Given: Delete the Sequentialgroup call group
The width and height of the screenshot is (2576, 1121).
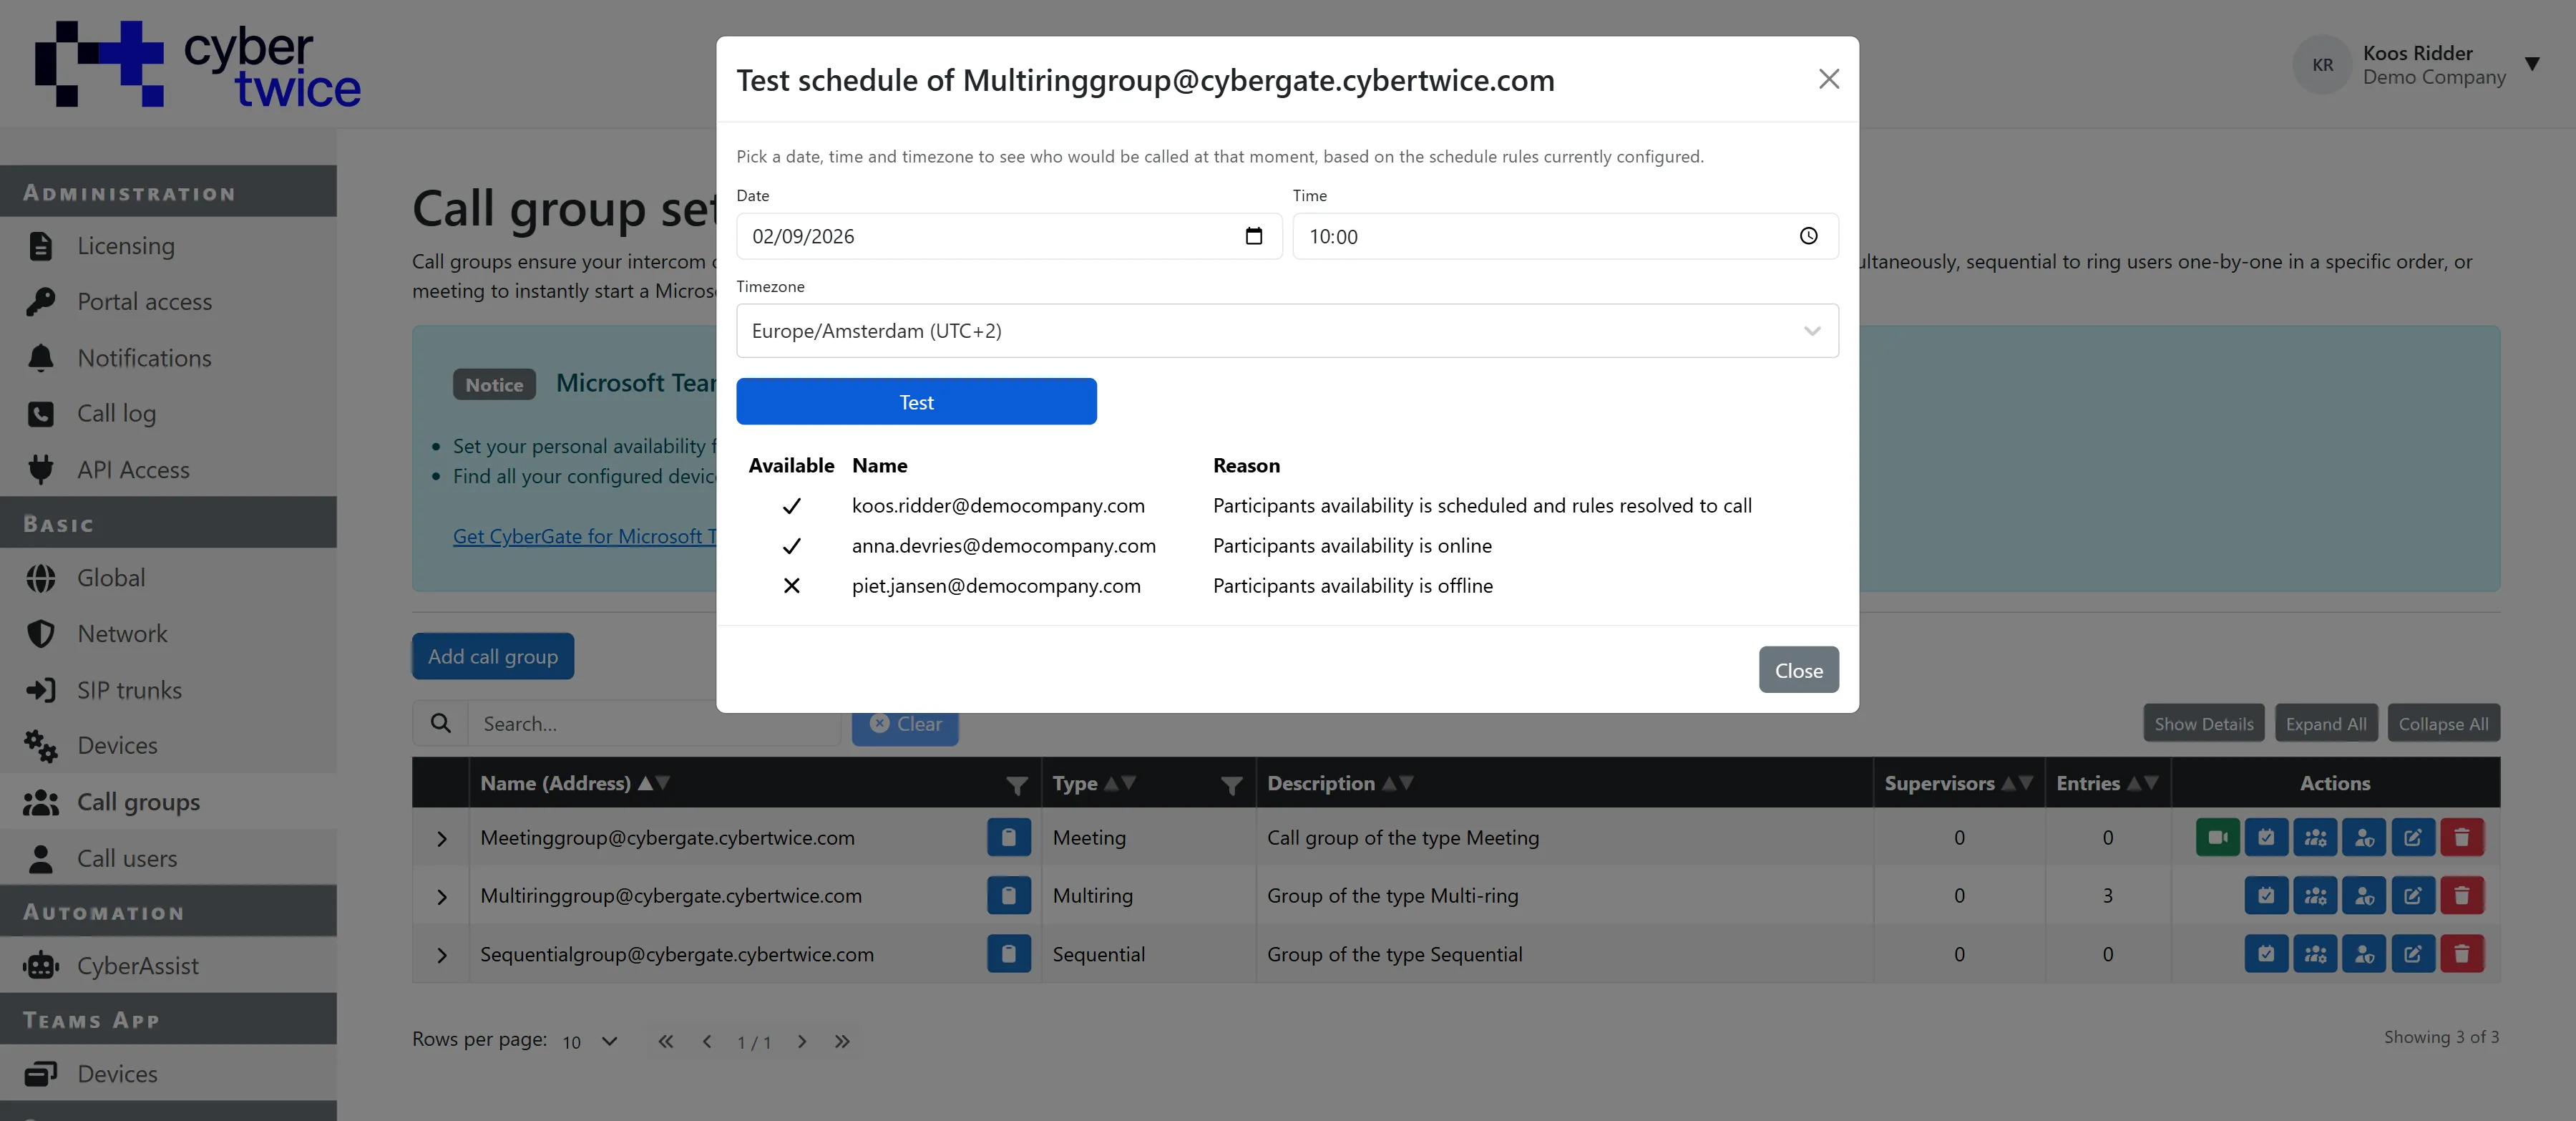Looking at the screenshot, I should pyautogui.click(x=2462, y=954).
